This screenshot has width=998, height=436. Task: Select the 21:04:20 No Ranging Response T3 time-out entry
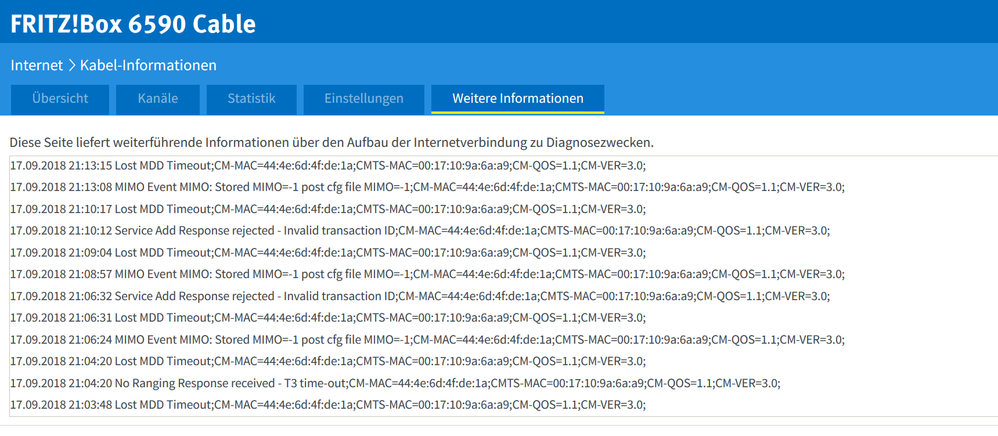pos(395,383)
